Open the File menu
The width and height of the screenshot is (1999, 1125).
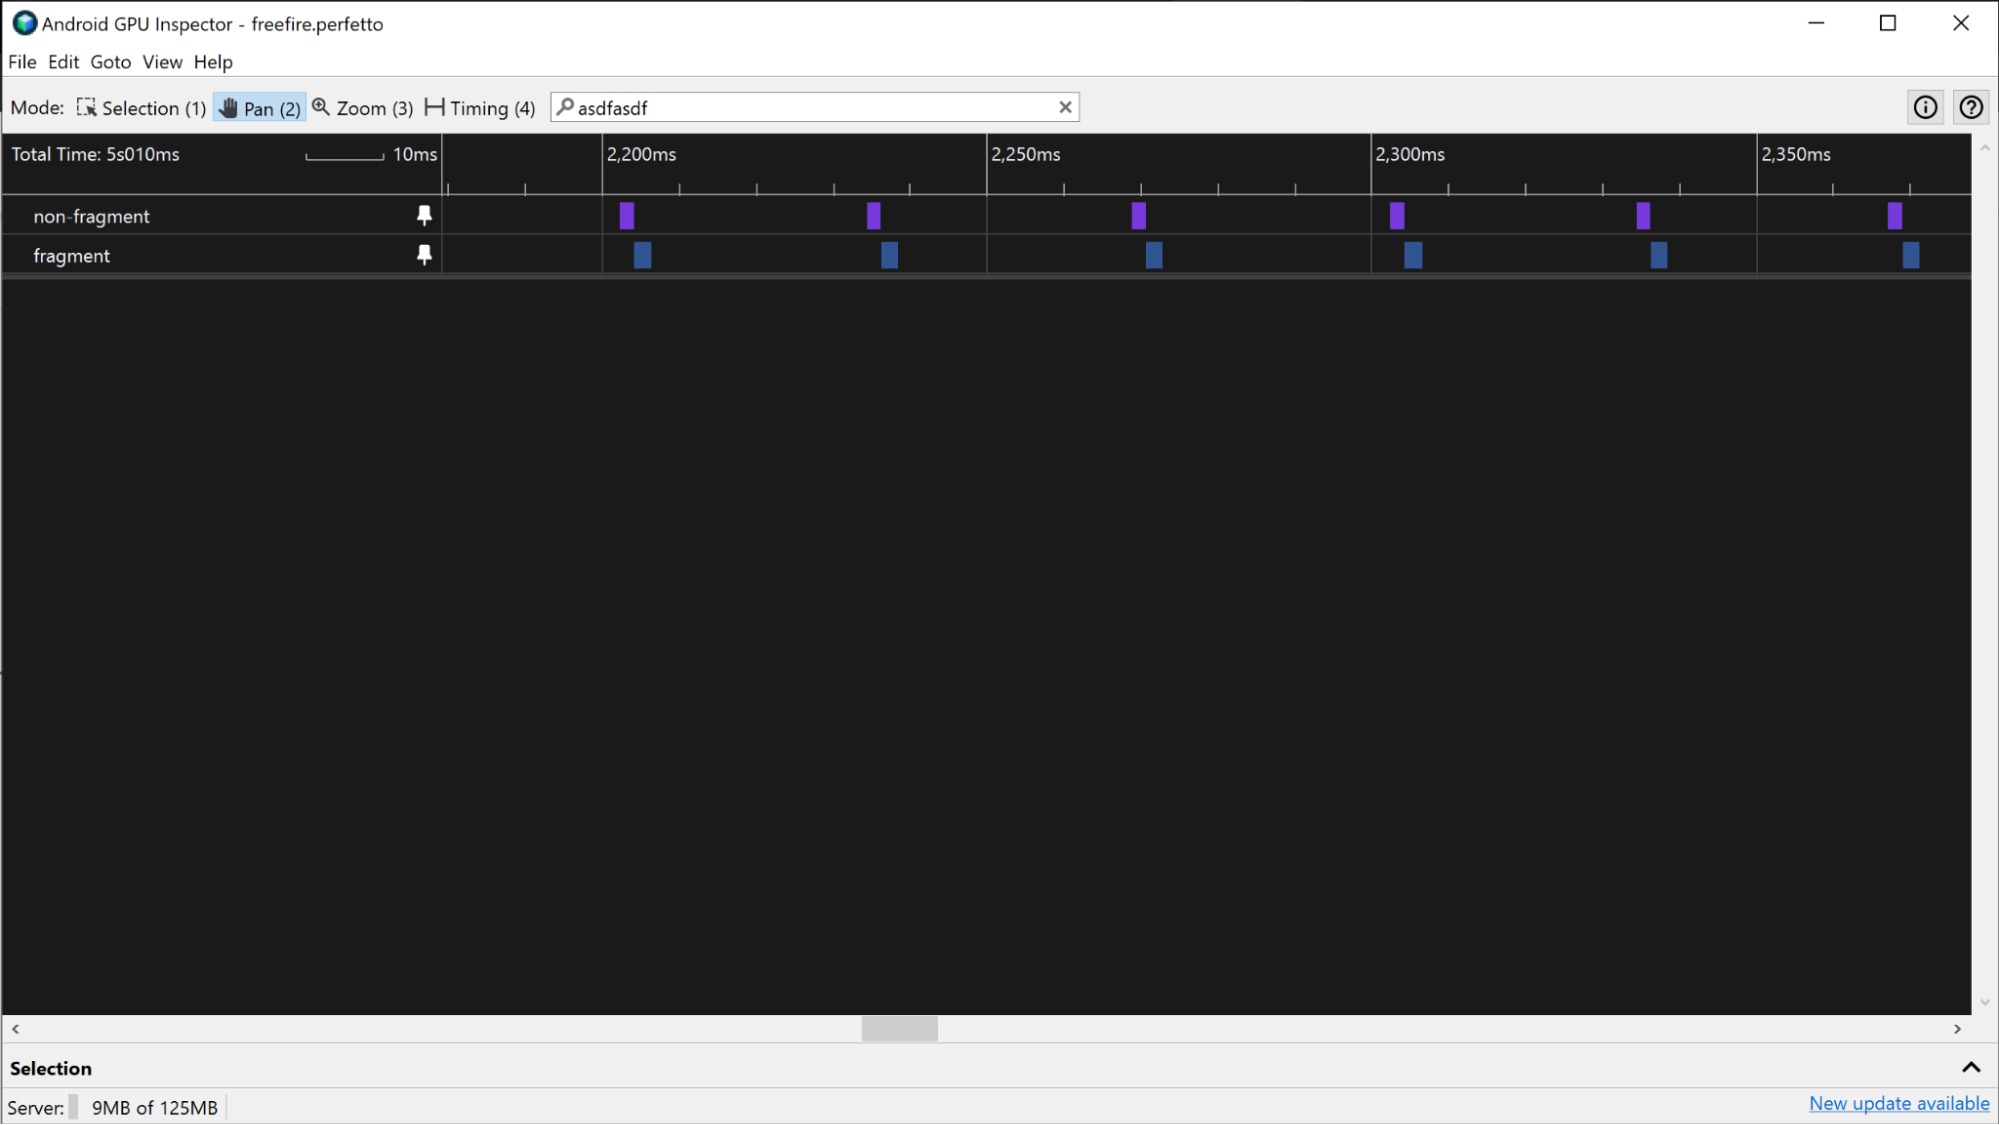(x=22, y=62)
